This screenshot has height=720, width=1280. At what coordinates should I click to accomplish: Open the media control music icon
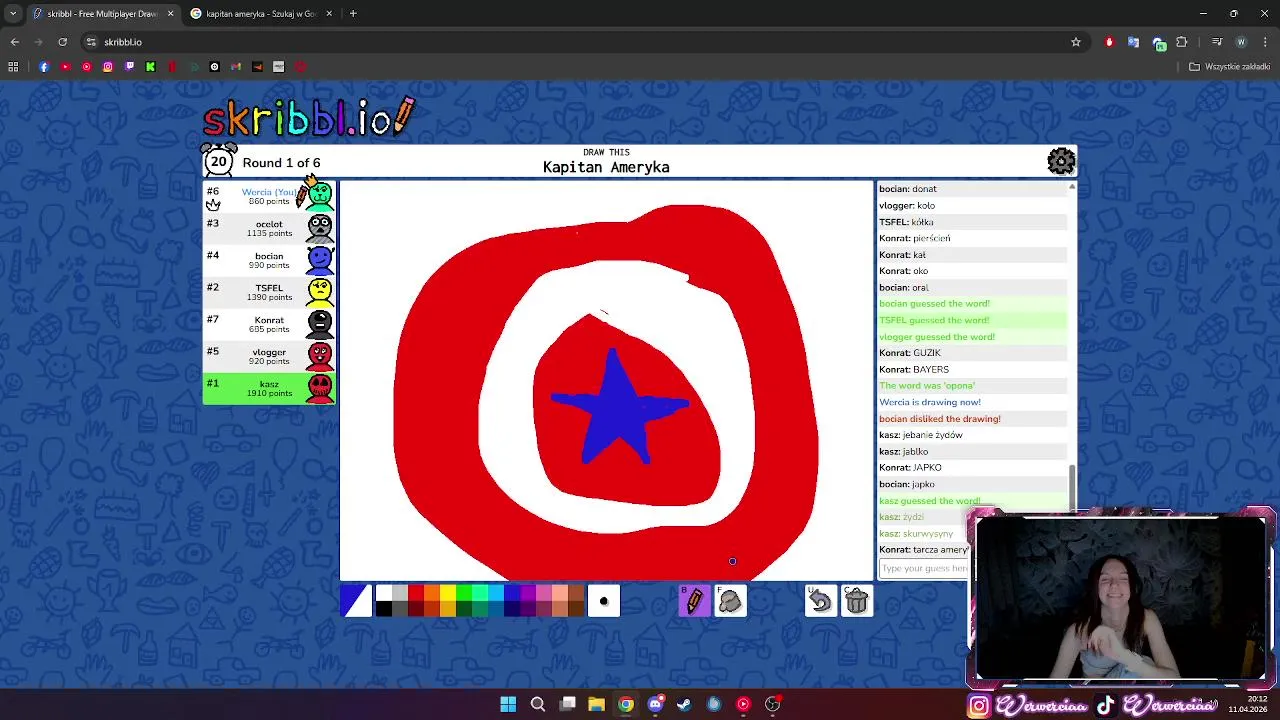pyautogui.click(x=1217, y=42)
